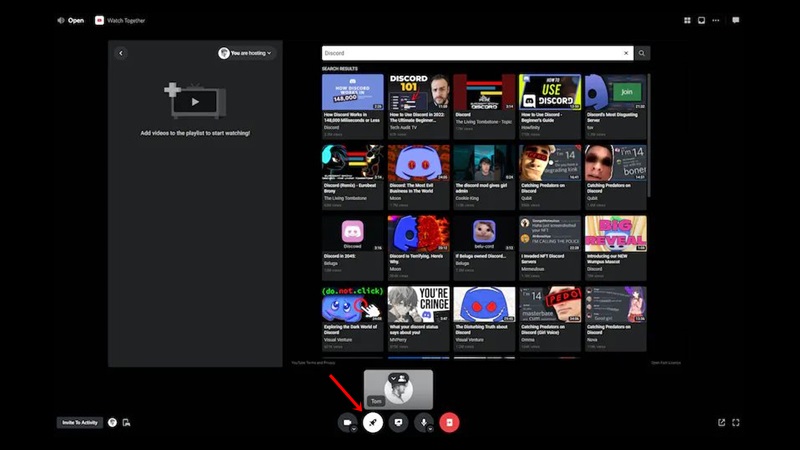
Task: Open camera options dropdown arrow
Action: click(x=354, y=429)
